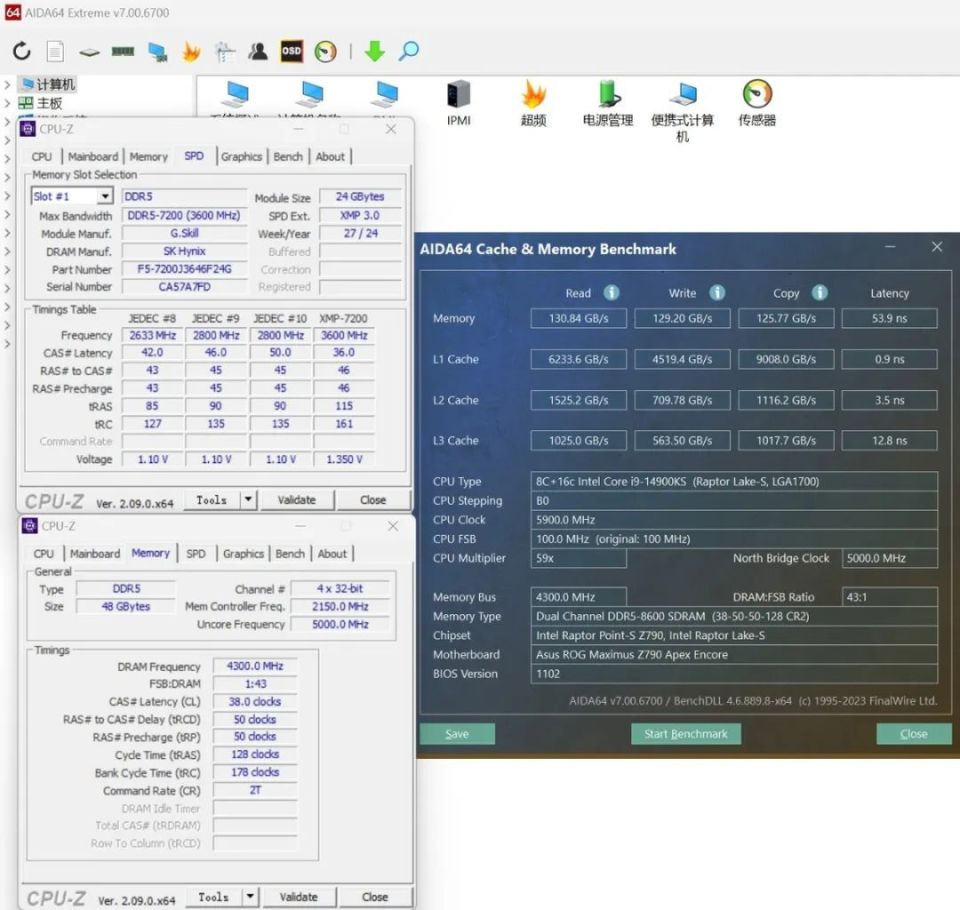This screenshot has height=910, width=960.
Task: Open Tools dropdown arrow in lower CPU-Z window
Action: (x=250, y=897)
